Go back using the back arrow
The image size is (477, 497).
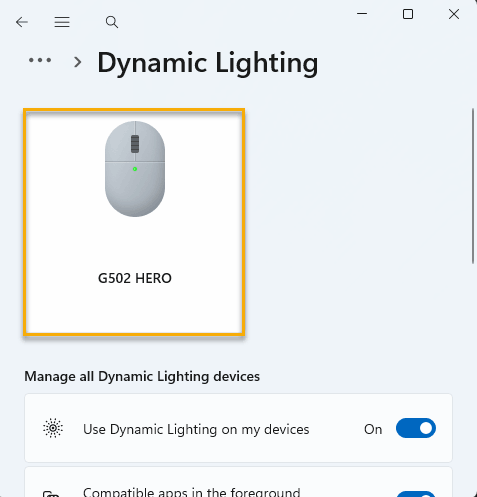(x=22, y=22)
